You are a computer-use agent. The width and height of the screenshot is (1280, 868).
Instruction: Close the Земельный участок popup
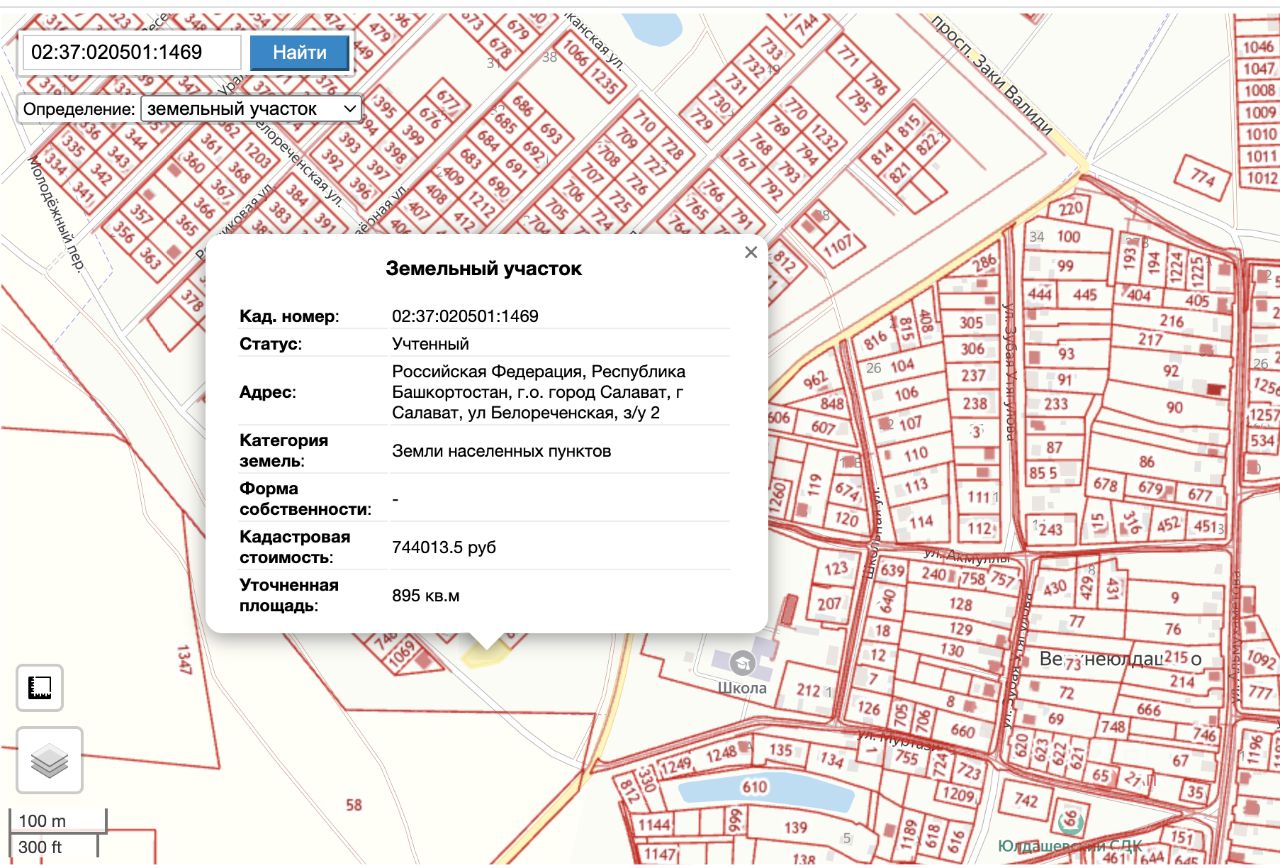click(x=751, y=252)
